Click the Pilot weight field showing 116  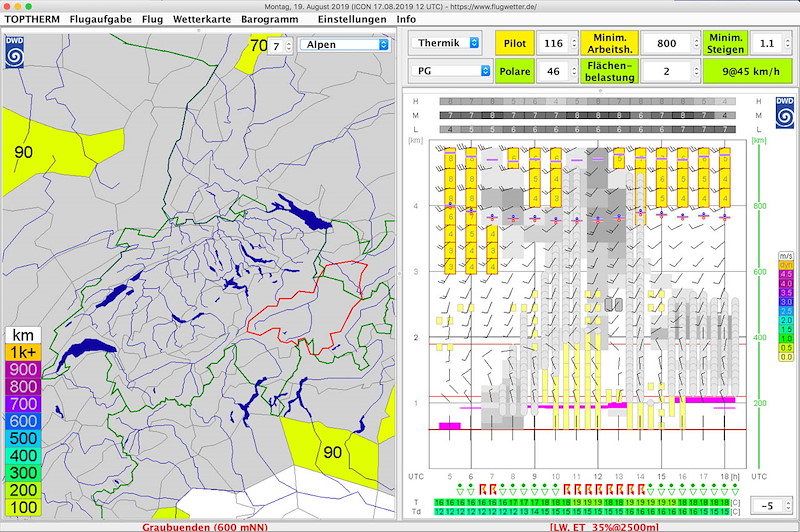coord(553,43)
